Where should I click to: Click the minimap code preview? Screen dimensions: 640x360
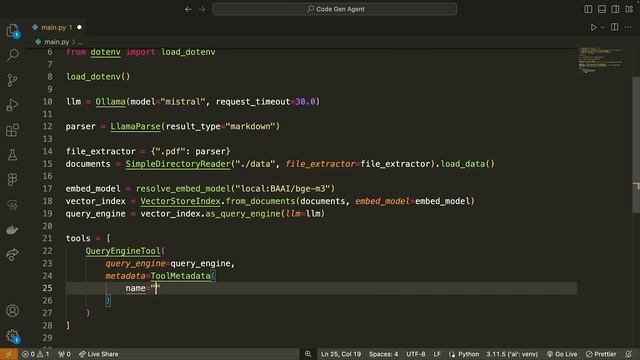tap(600, 60)
